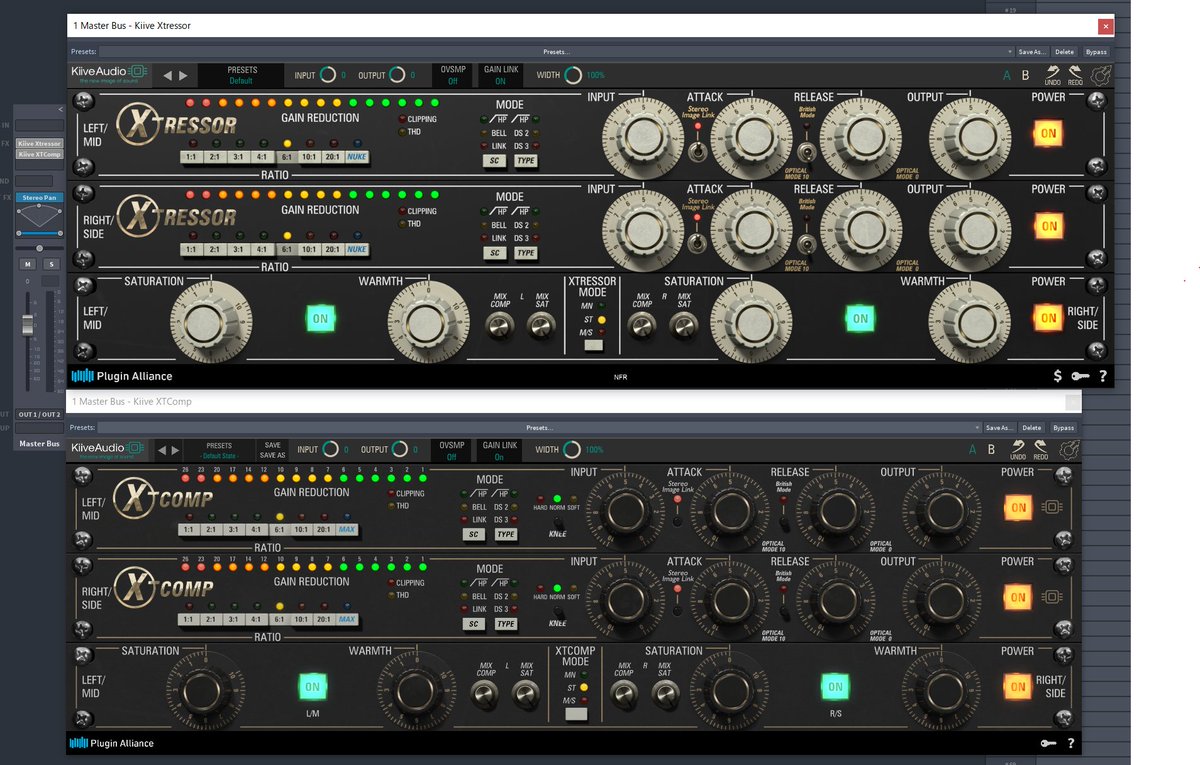The height and width of the screenshot is (765, 1200).
Task: Click the Master Bus volume fader
Action: tap(28, 323)
